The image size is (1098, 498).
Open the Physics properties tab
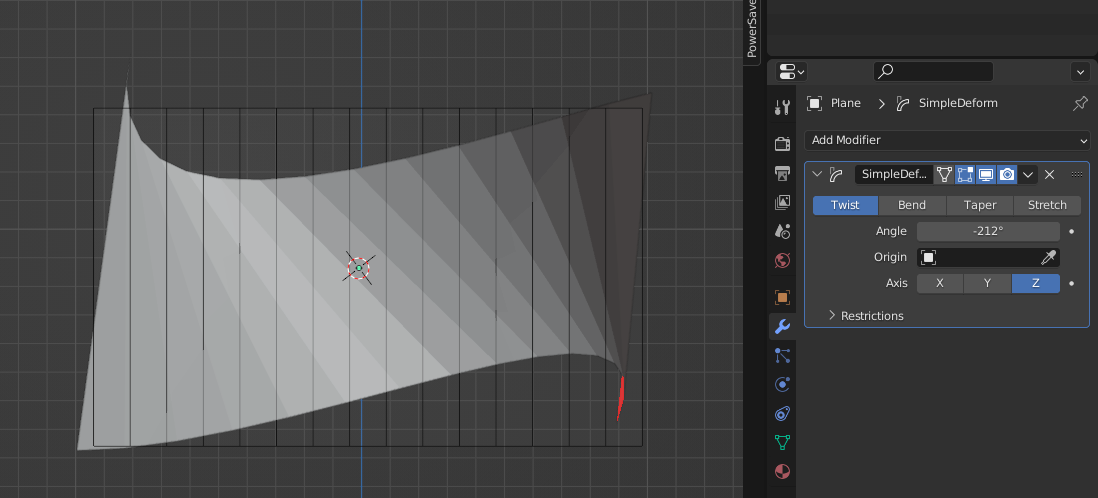click(783, 384)
